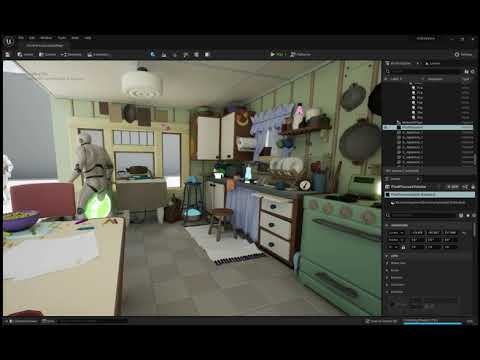Click the Unreal Engine logo icon
Viewport: 480px width, 360px height.
point(9,41)
